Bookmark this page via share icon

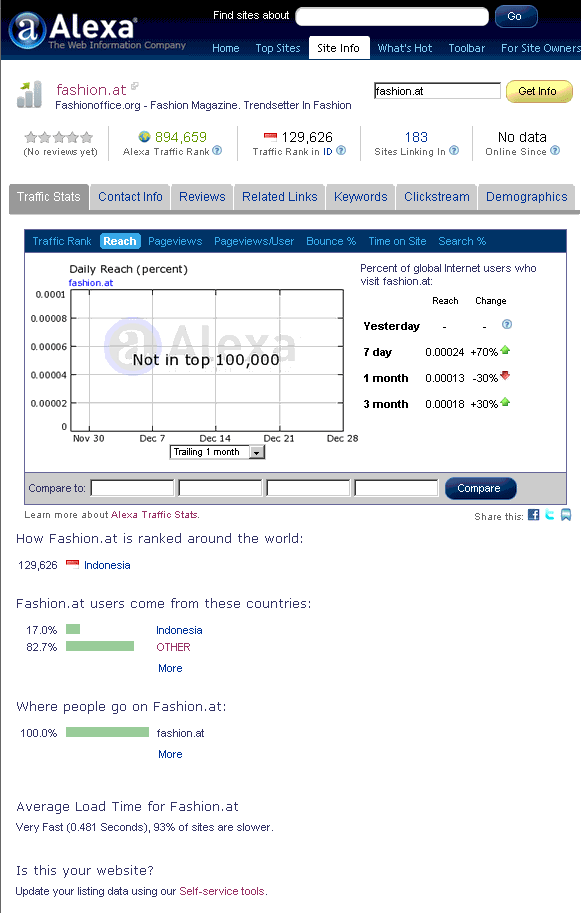[566, 515]
